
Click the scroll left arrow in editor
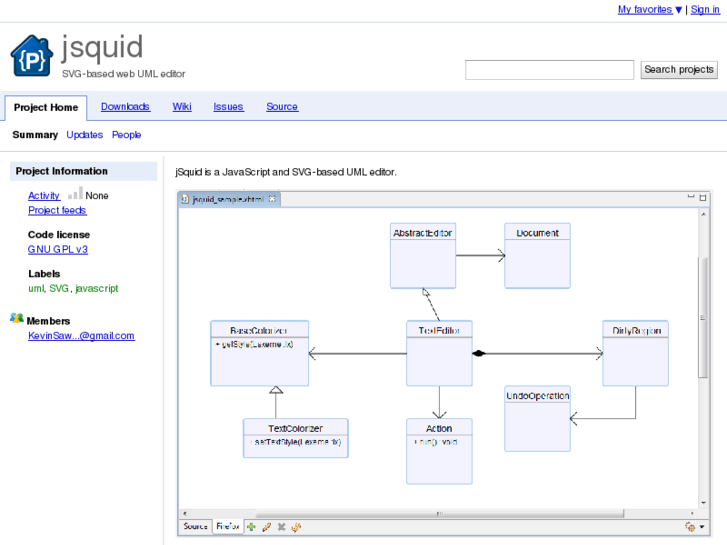tap(185, 513)
